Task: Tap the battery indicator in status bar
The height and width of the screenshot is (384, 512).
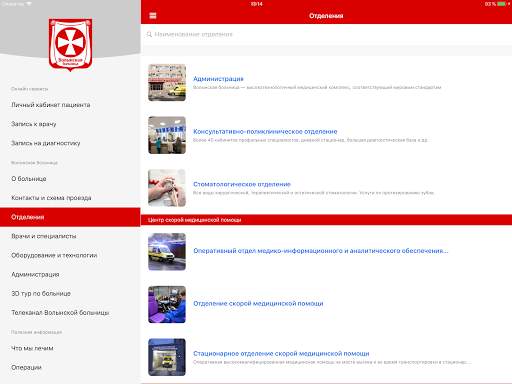Action: pyautogui.click(x=501, y=4)
